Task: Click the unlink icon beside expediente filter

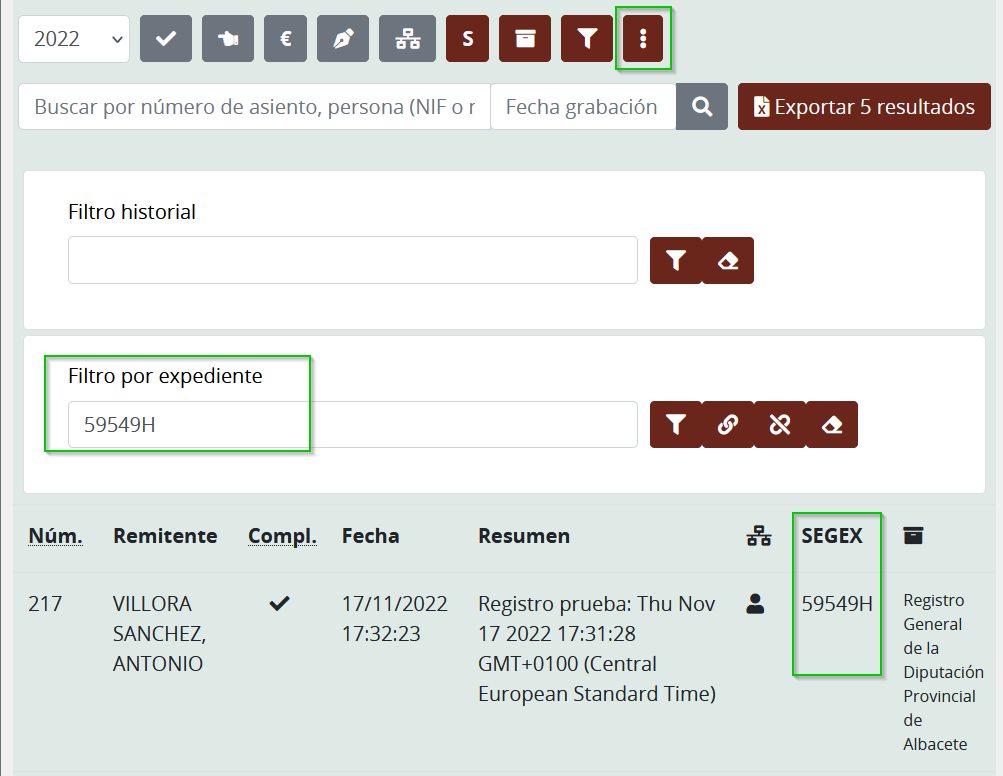Action: coord(780,425)
